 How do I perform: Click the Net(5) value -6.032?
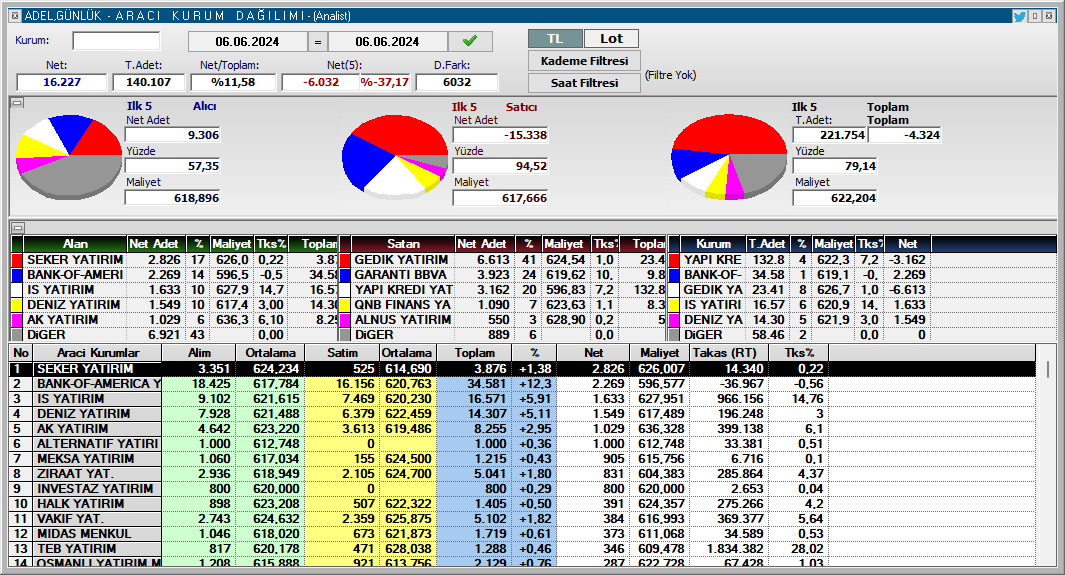(x=321, y=82)
